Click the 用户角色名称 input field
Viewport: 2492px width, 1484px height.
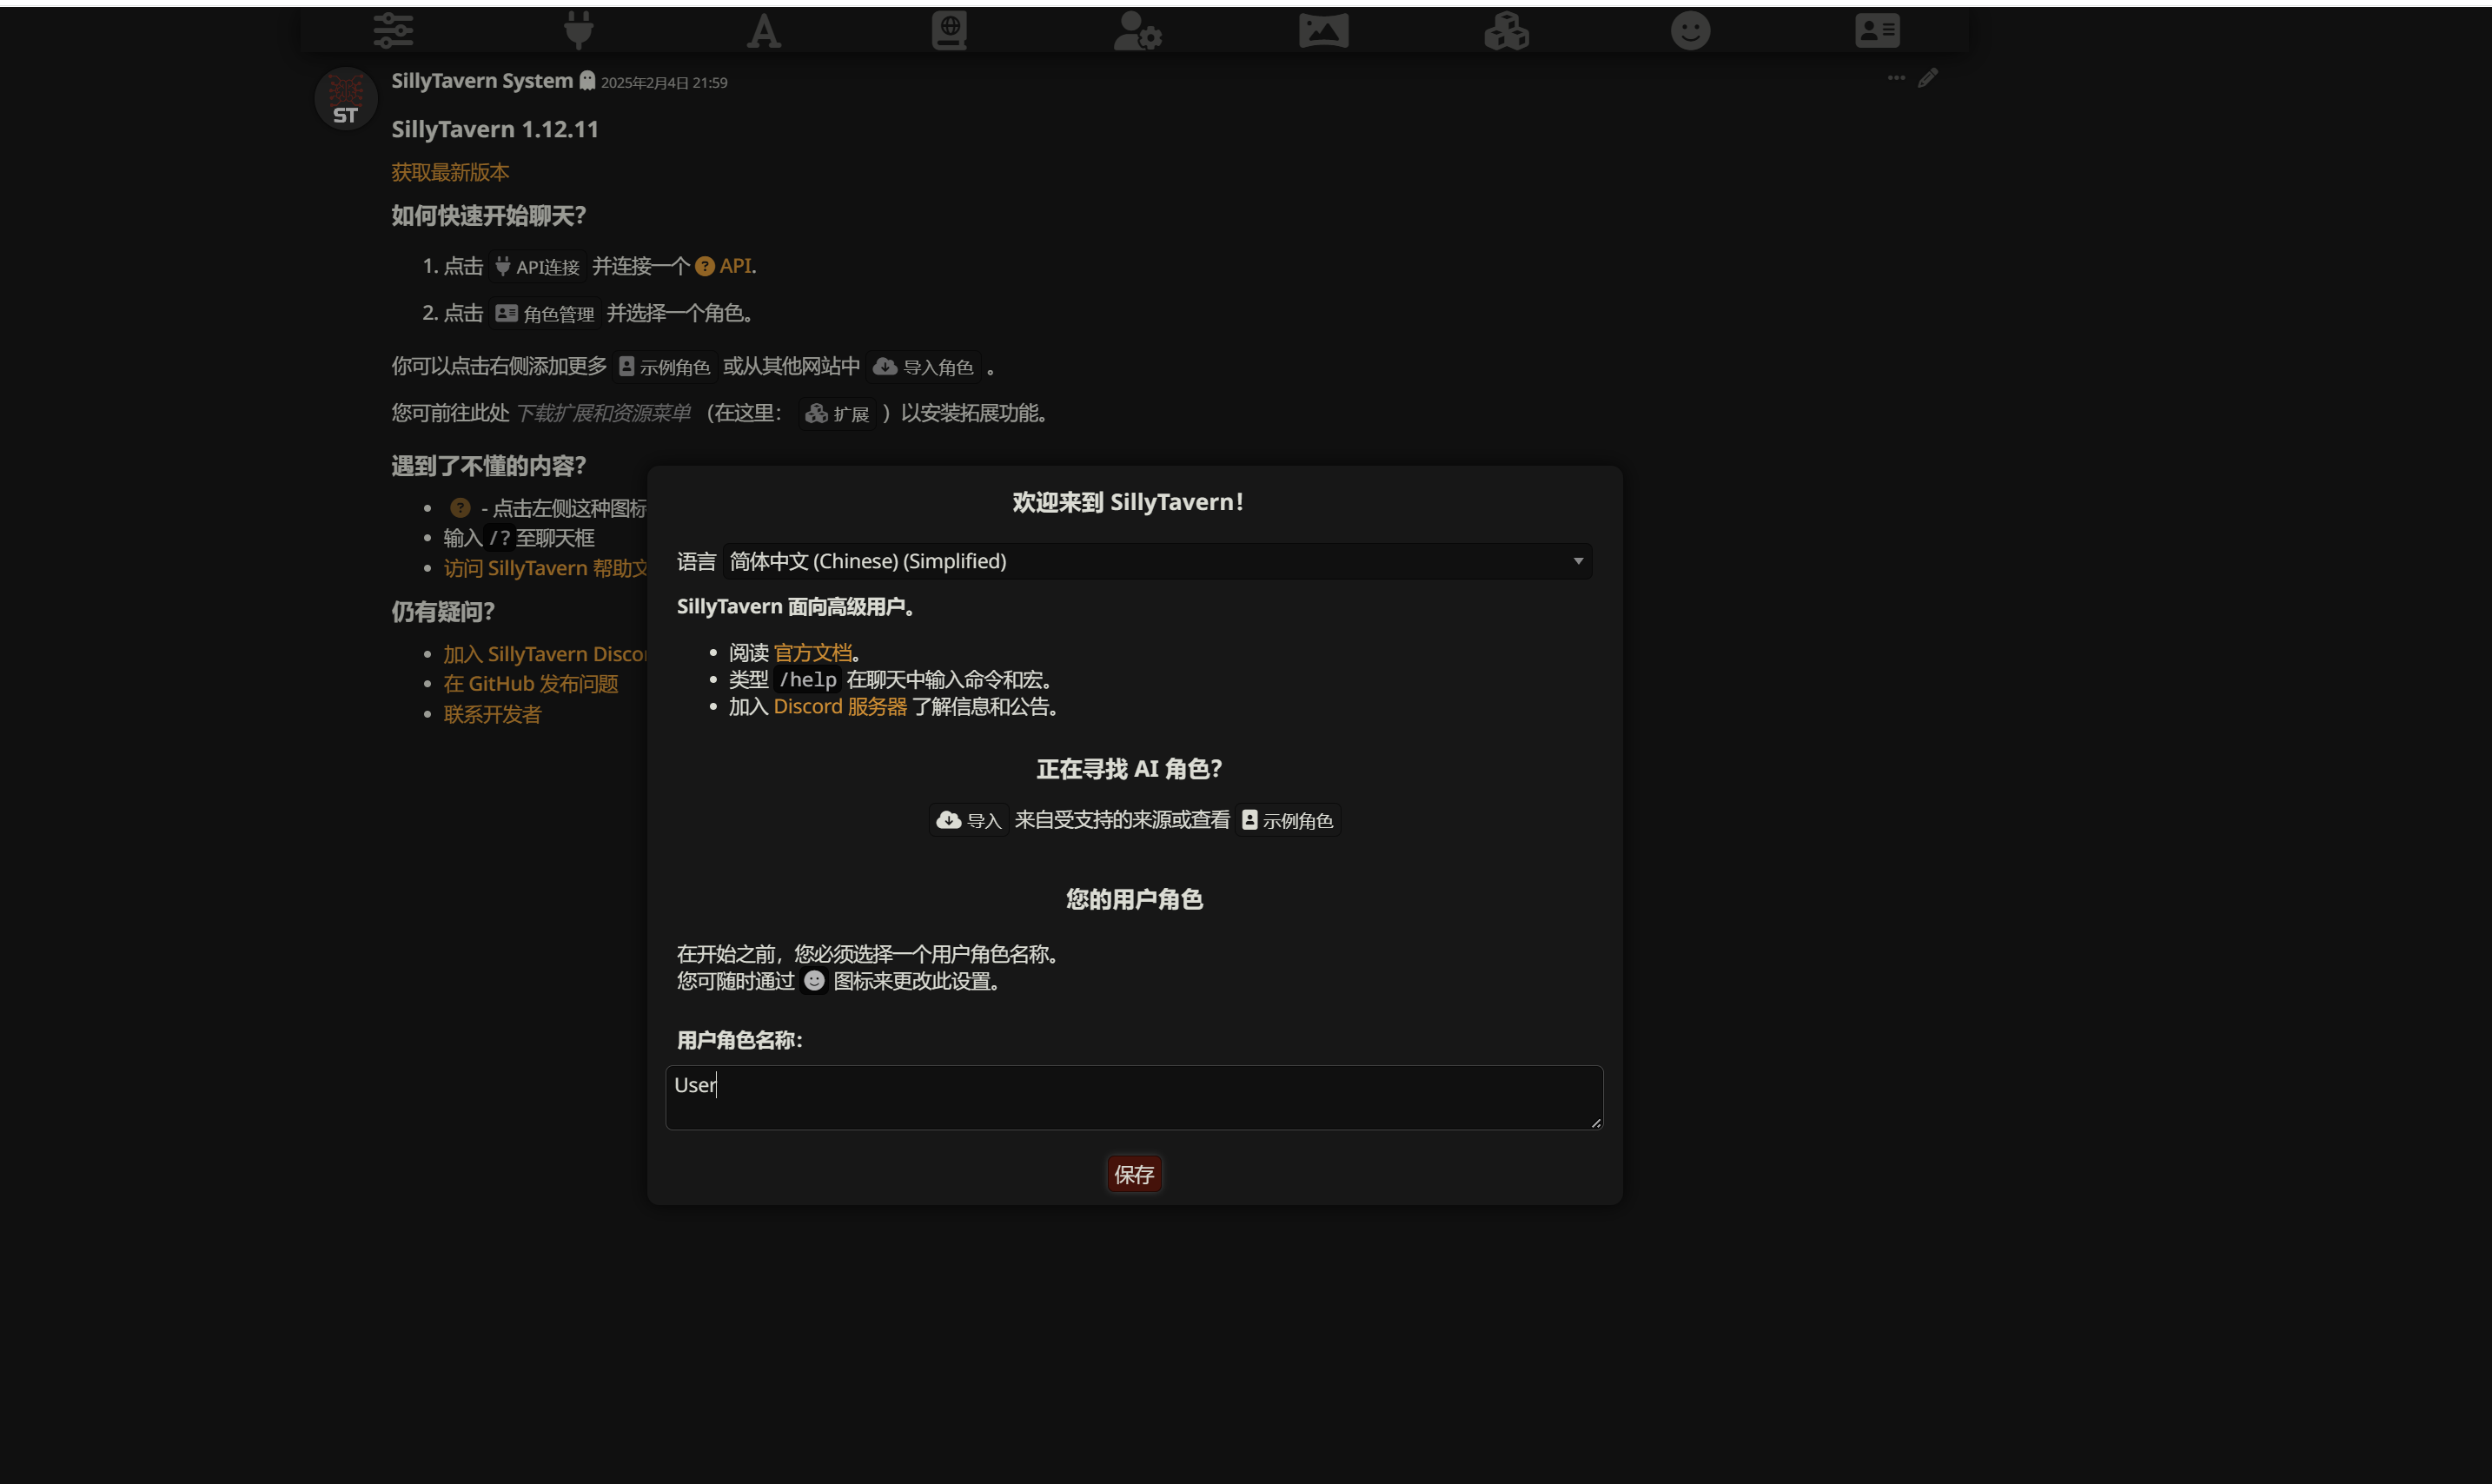[x=1134, y=1097]
